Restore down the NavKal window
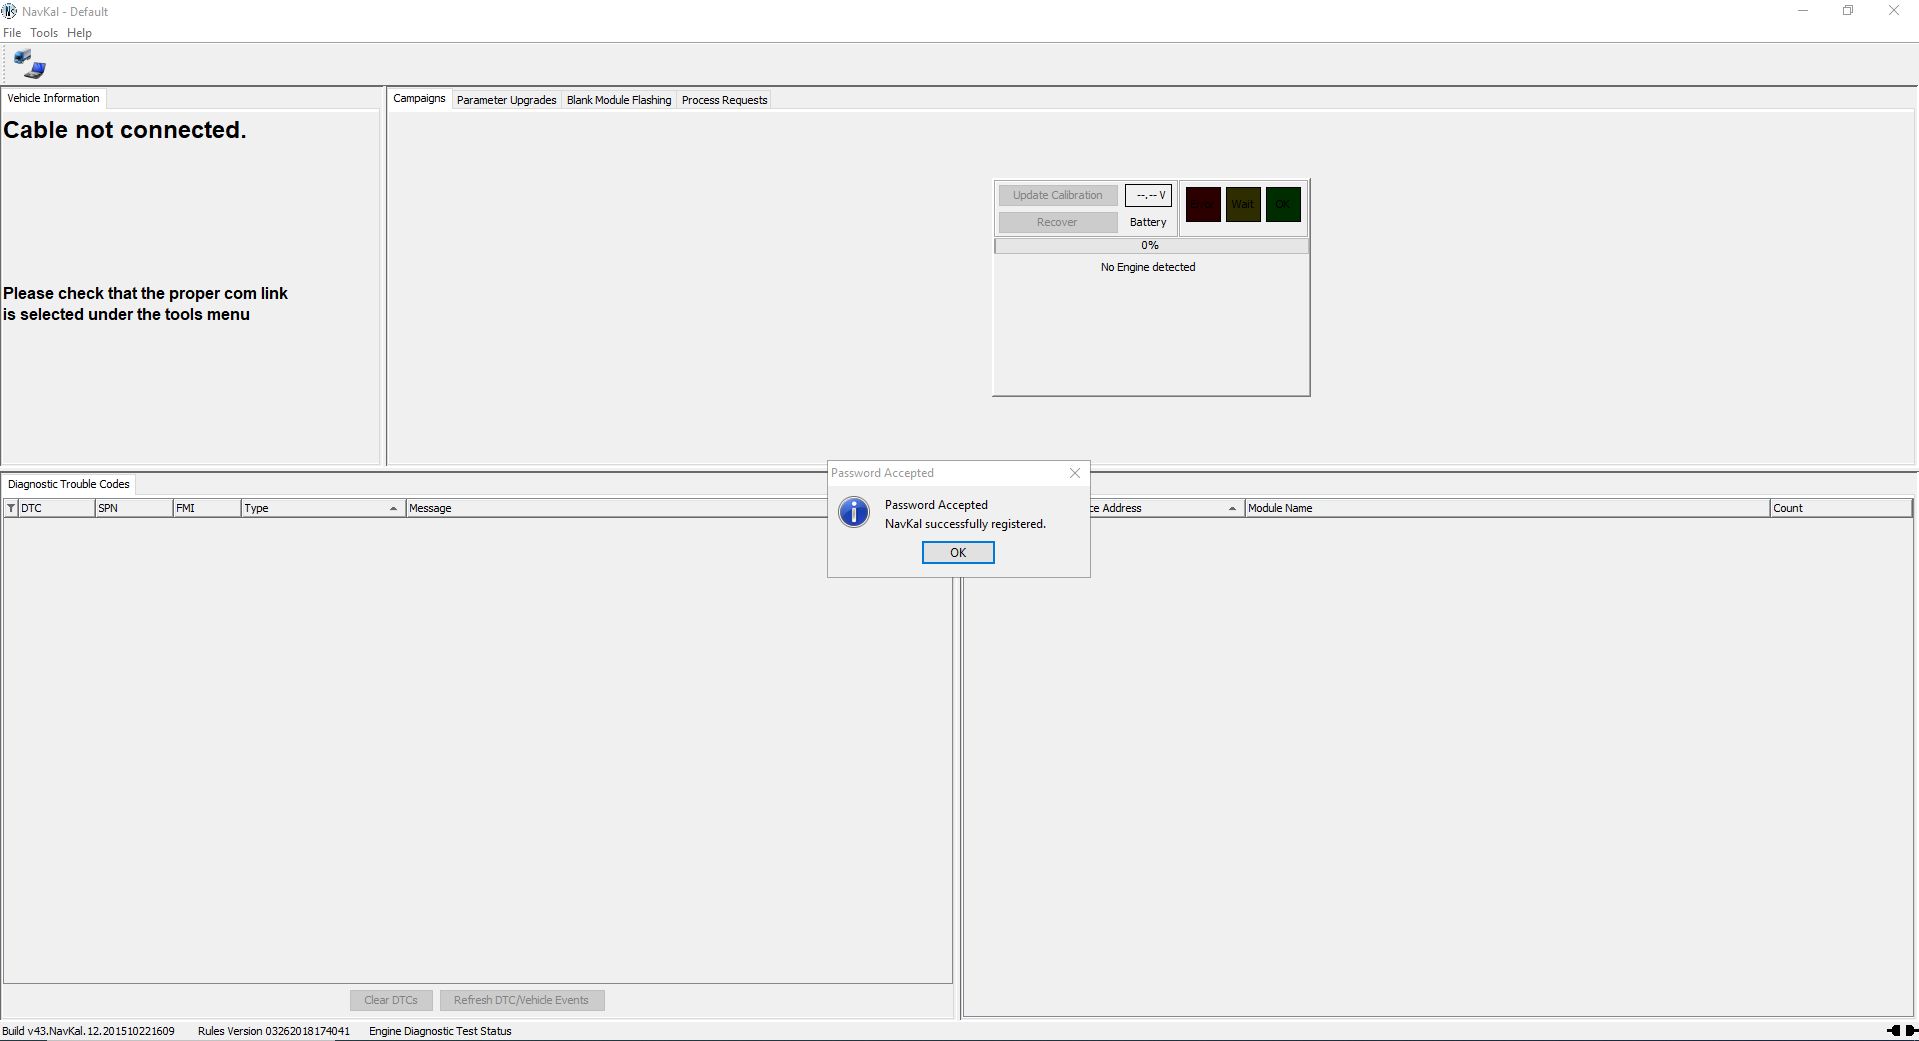Screen dimensions: 1919x1041 1848,11
